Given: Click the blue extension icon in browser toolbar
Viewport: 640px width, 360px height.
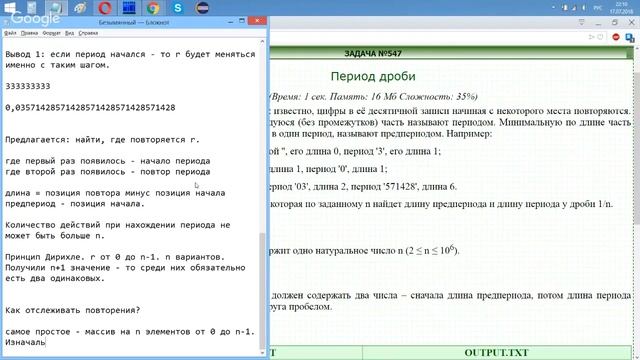Looking at the screenshot, I should [x=629, y=38].
